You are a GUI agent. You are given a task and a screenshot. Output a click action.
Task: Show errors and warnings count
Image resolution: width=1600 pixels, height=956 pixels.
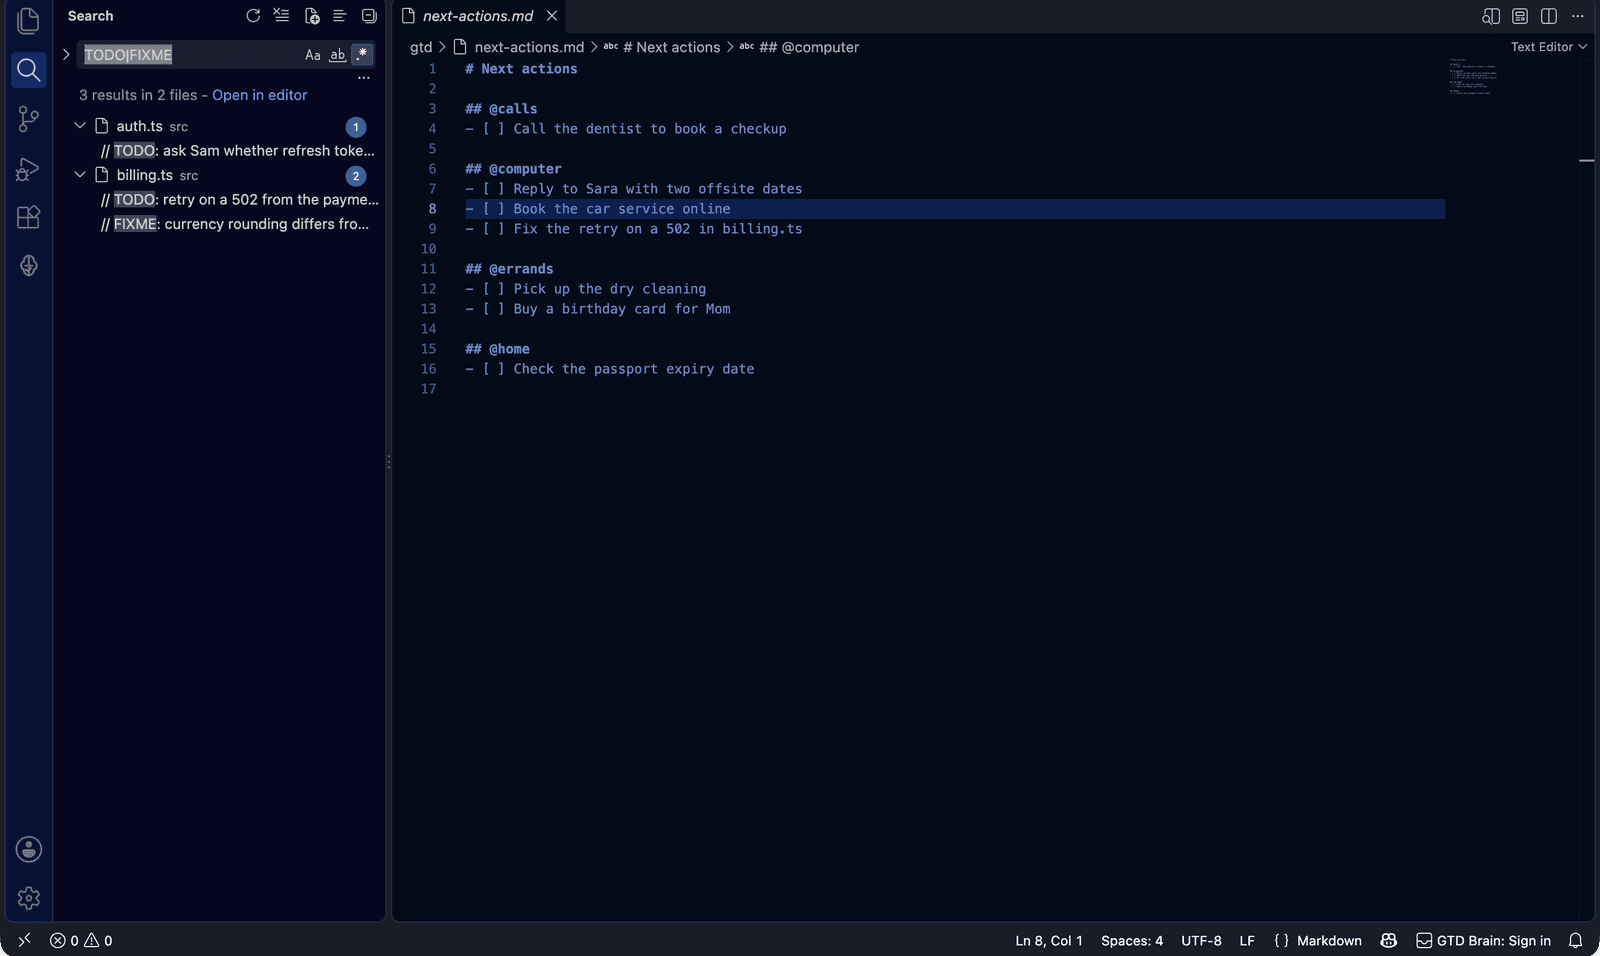point(81,940)
